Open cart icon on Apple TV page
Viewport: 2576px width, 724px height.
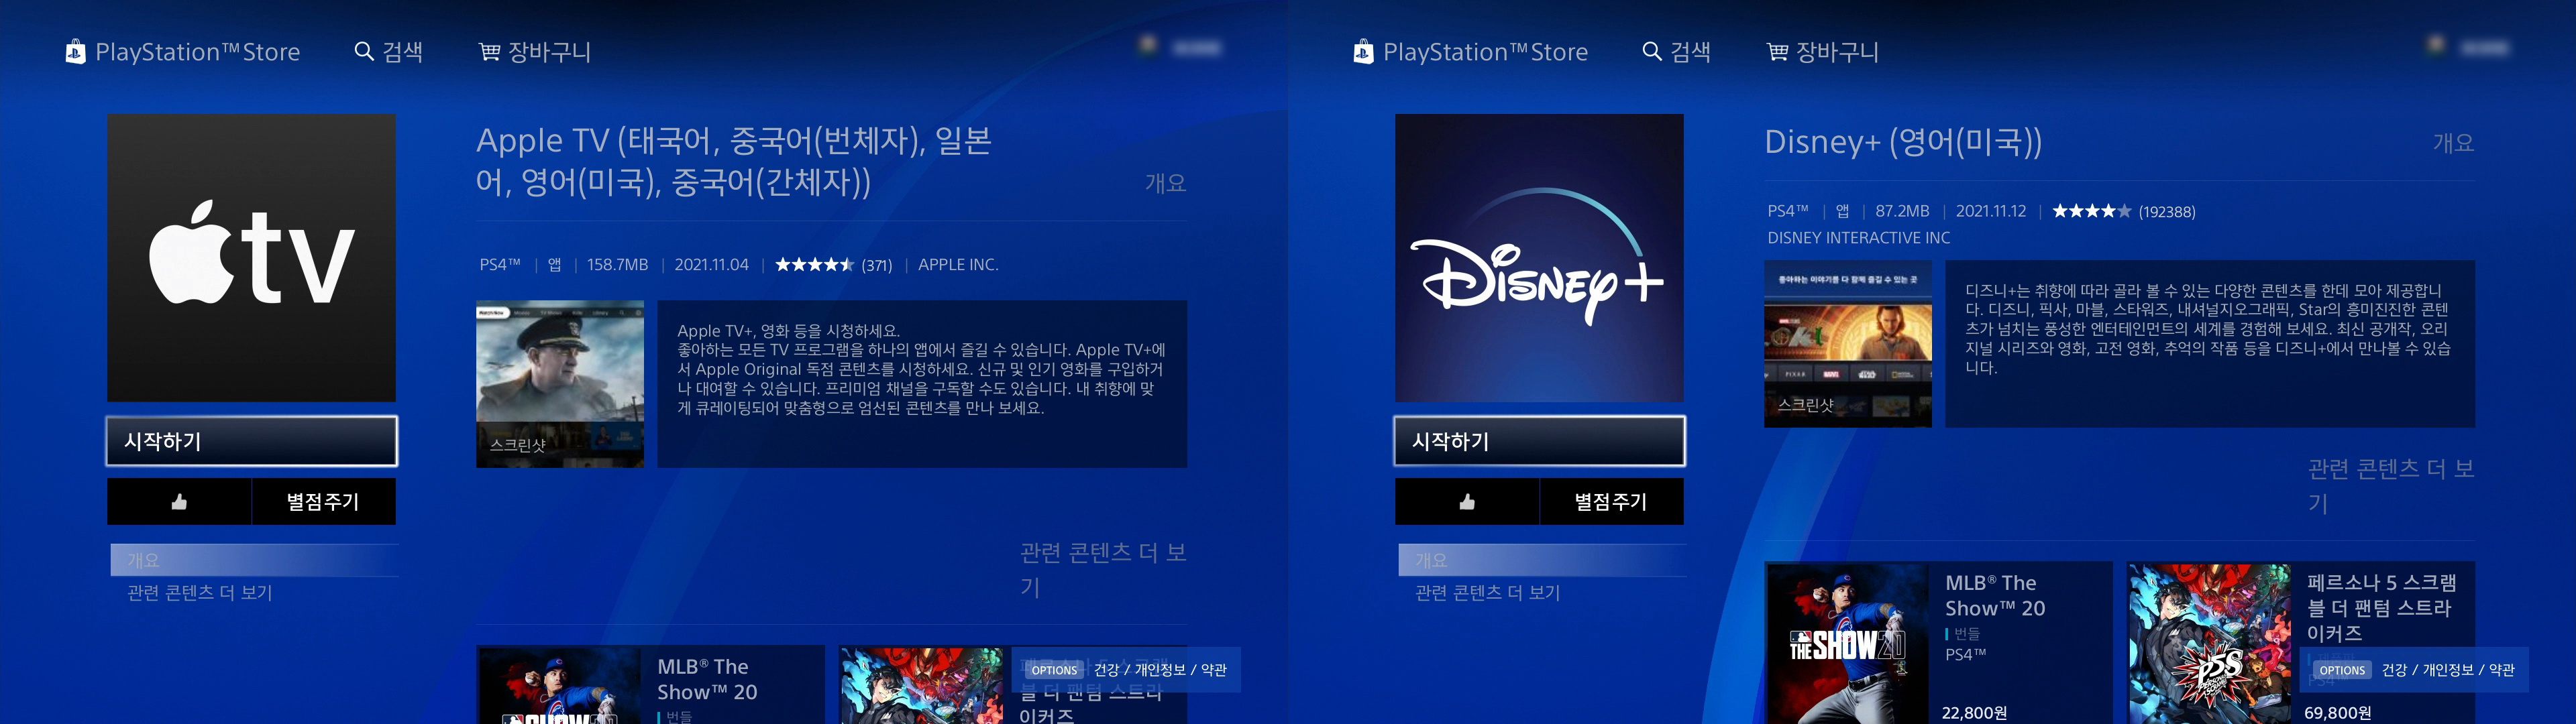[x=489, y=52]
